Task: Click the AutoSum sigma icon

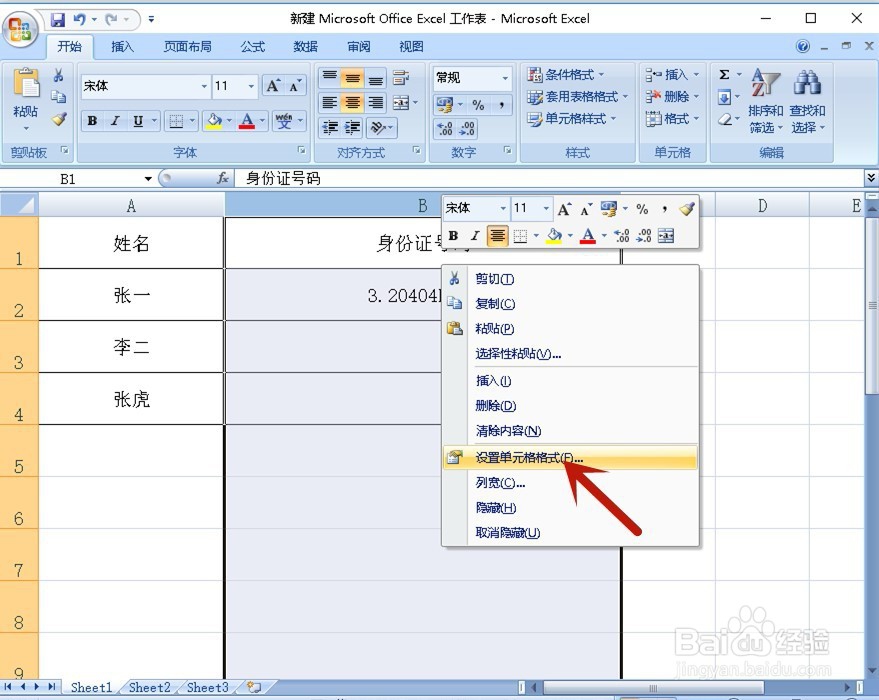Action: (x=724, y=75)
